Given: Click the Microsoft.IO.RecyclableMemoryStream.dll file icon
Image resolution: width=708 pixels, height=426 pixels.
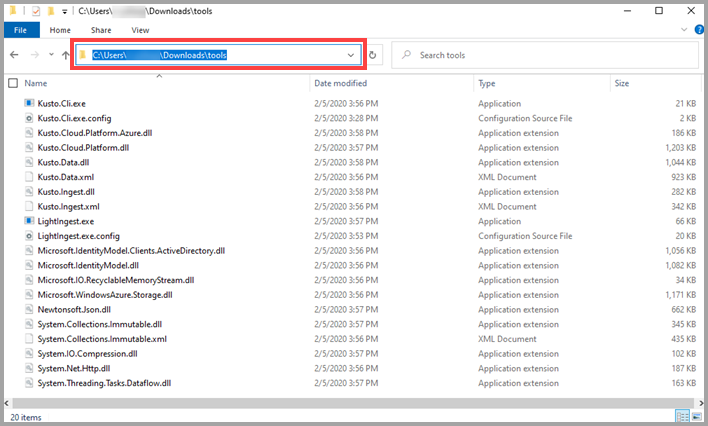Looking at the screenshot, I should click(x=29, y=280).
